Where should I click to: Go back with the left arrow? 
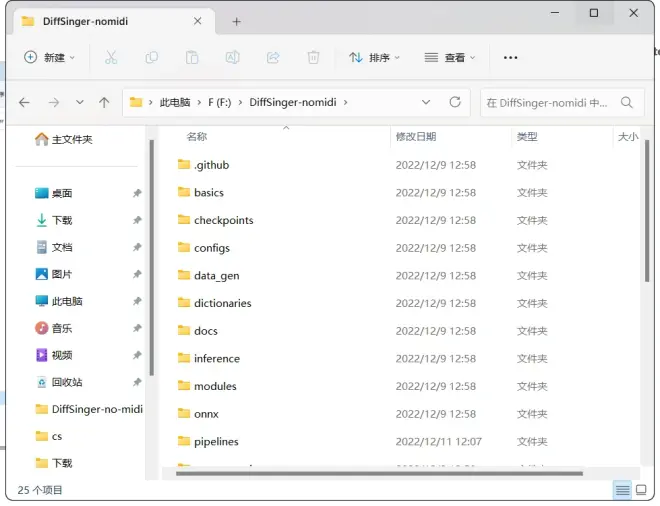click(24, 102)
